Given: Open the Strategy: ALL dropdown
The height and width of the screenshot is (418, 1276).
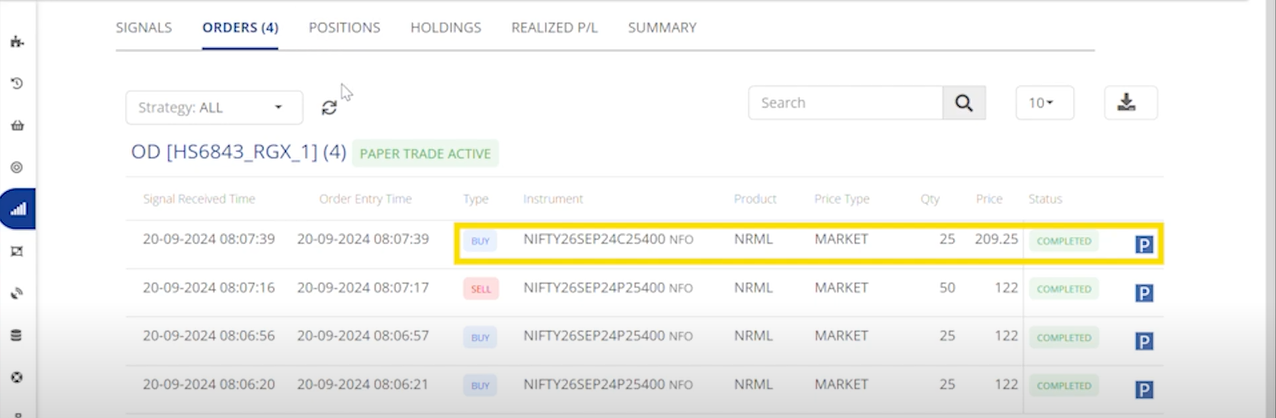Looking at the screenshot, I should [214, 107].
